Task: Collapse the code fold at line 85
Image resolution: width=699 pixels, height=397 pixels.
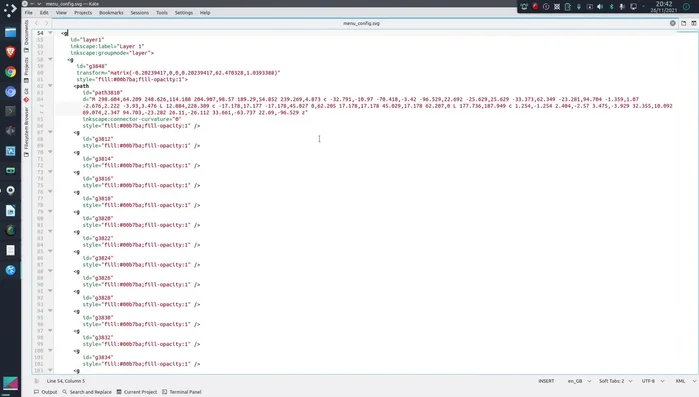Action: click(50, 251)
